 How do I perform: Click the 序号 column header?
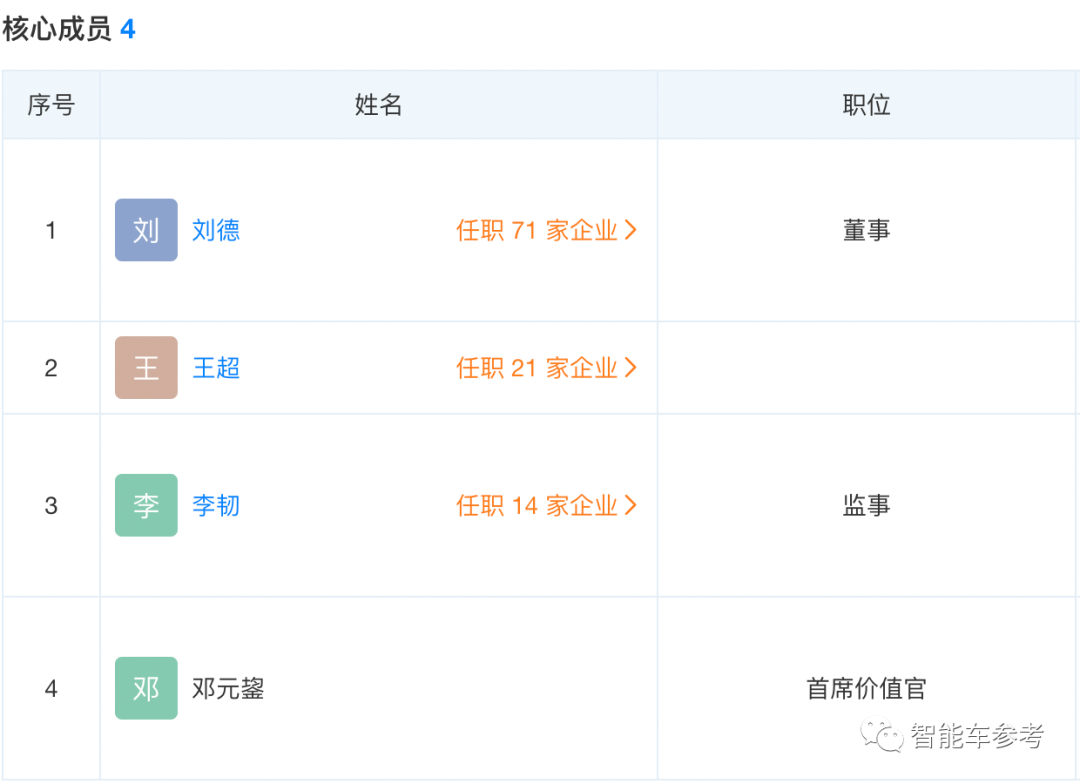click(51, 104)
